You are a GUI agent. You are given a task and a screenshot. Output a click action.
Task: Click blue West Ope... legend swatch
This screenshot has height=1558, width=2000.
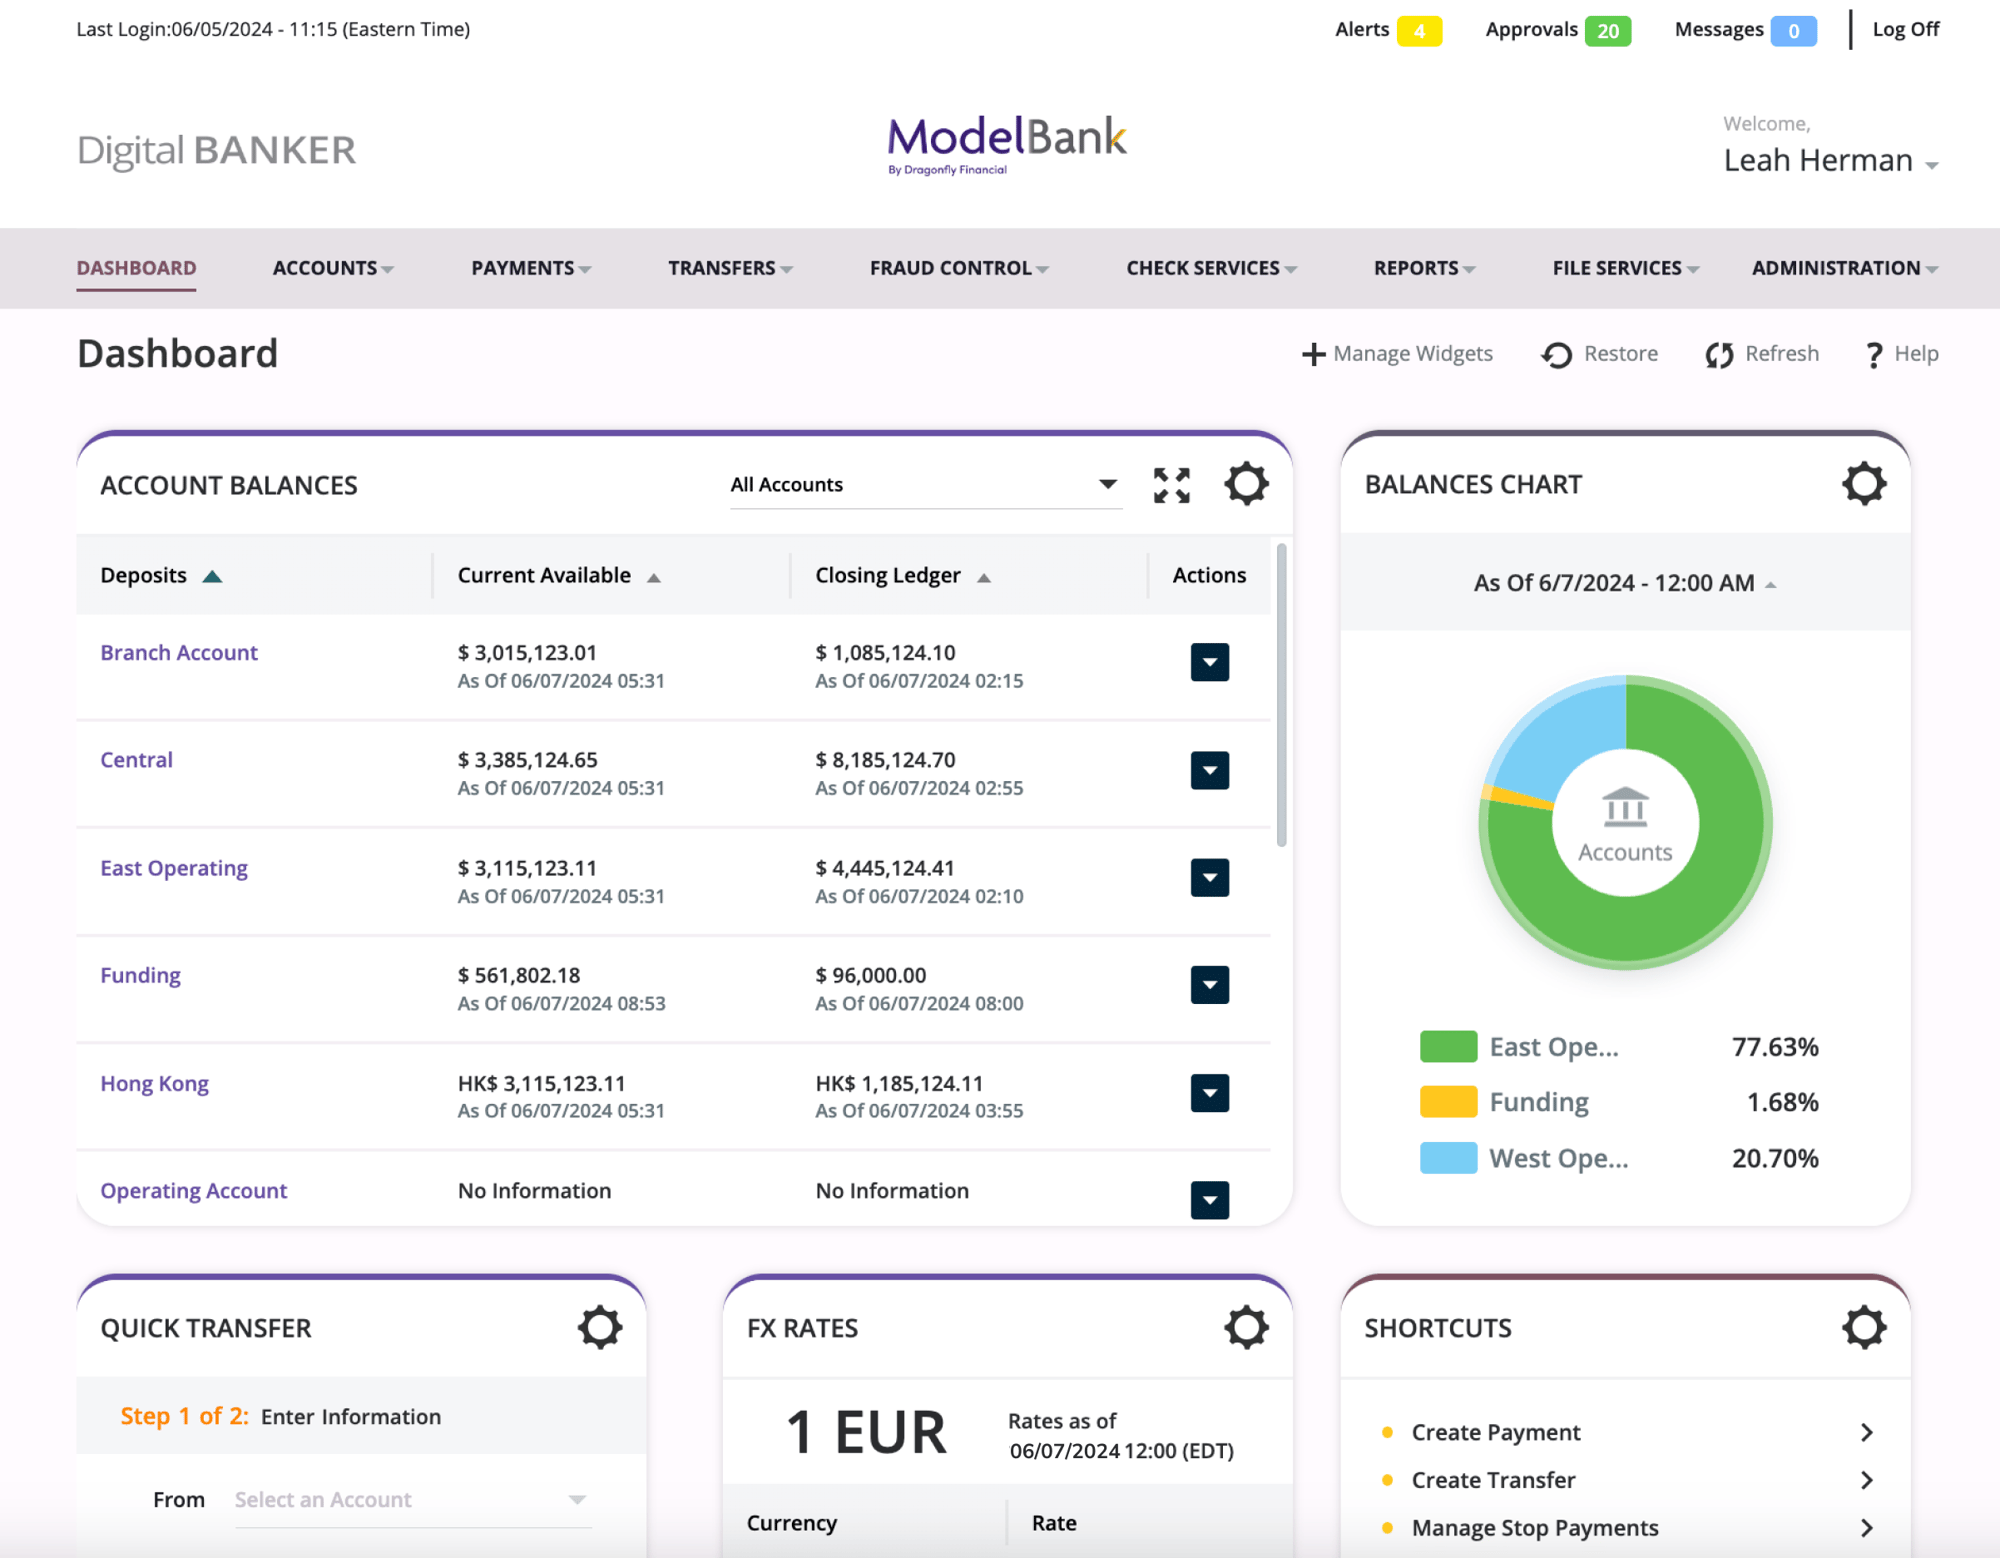(x=1448, y=1158)
